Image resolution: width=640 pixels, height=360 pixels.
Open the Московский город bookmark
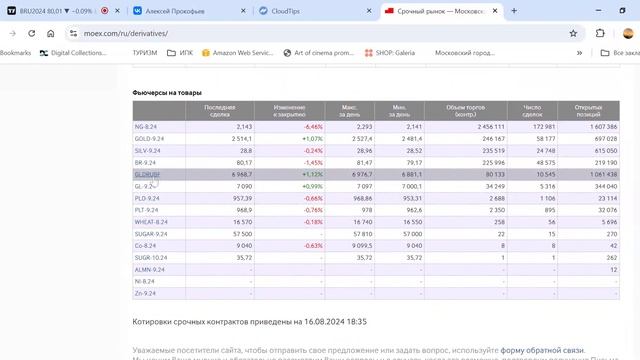[x=464, y=53]
